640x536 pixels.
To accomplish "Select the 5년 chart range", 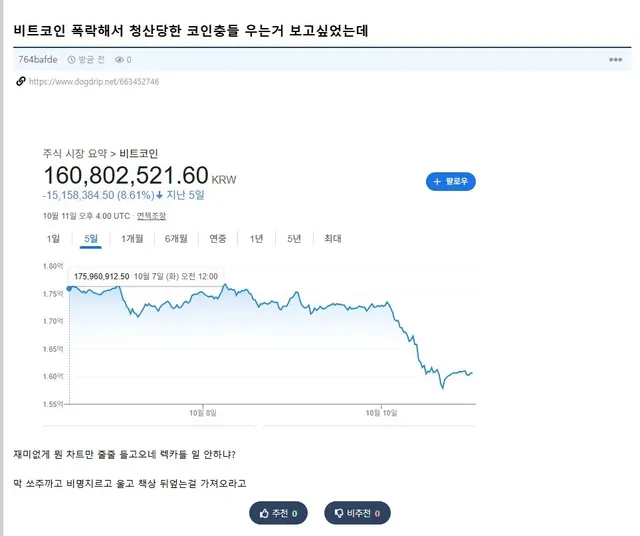I will (294, 238).
